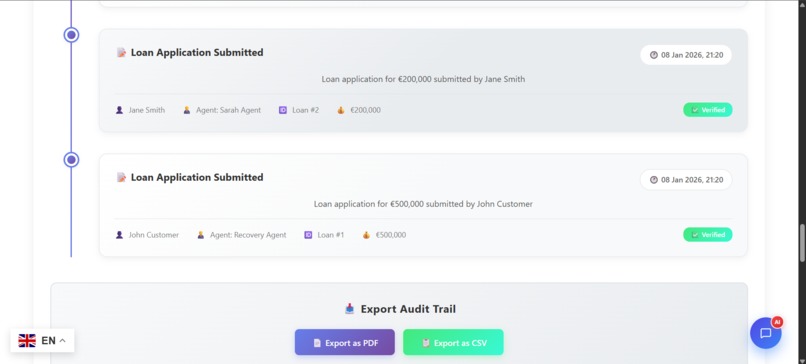The image size is (806, 364).
Task: Click the money bag icon beside €200,000
Action: [341, 110]
